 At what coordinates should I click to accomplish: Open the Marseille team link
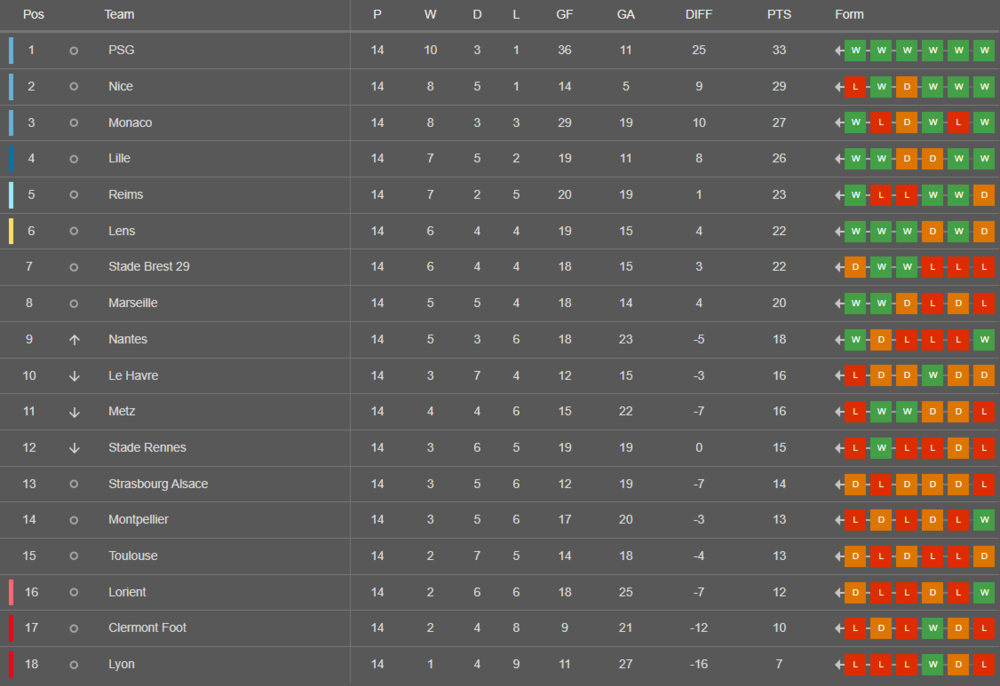click(133, 303)
